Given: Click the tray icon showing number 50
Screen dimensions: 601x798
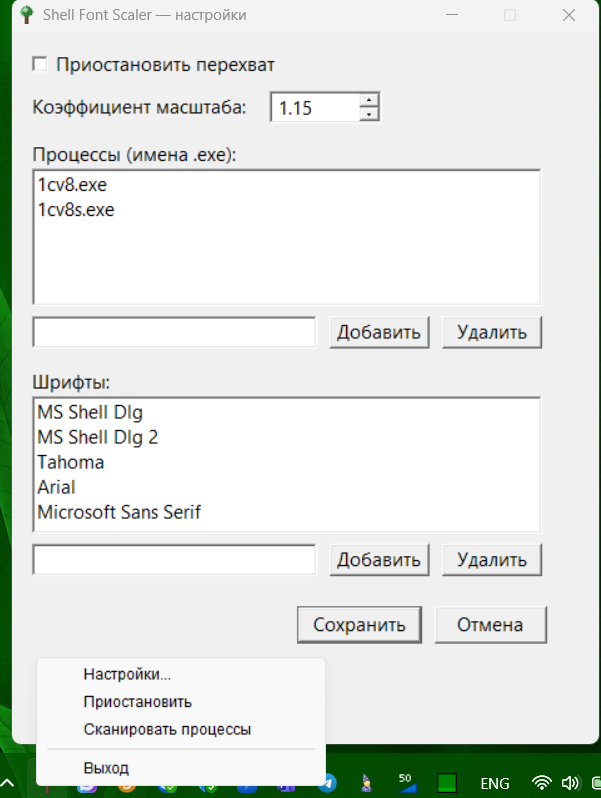Looking at the screenshot, I should 407,783.
